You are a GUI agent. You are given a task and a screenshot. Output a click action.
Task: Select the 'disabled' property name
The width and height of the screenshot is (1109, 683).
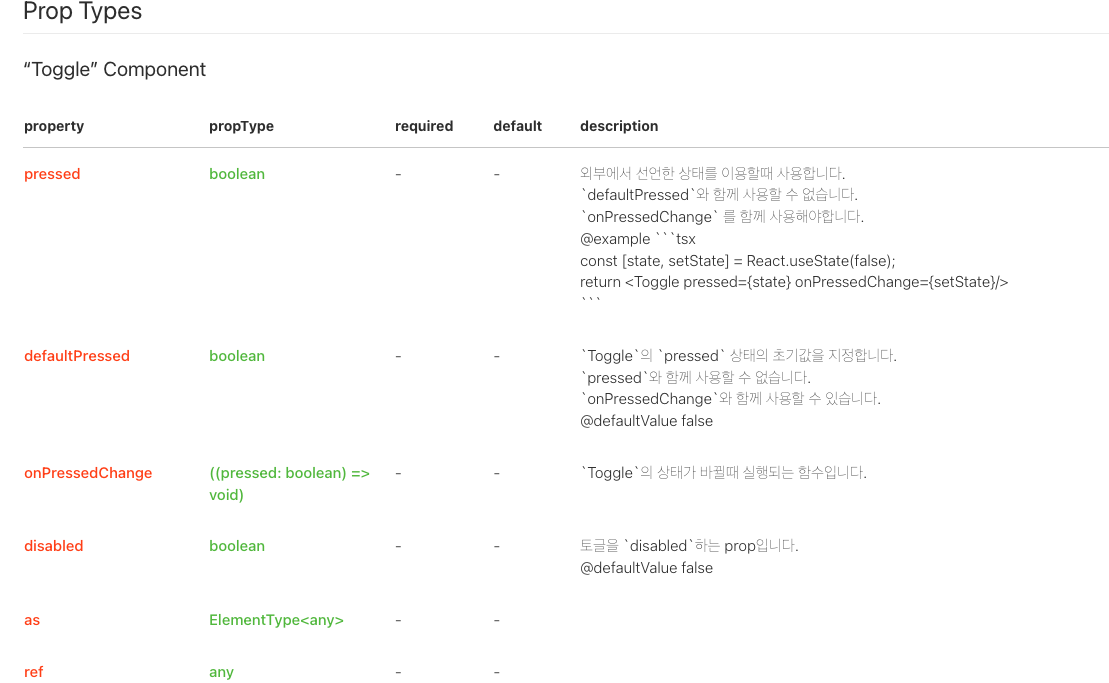(53, 546)
